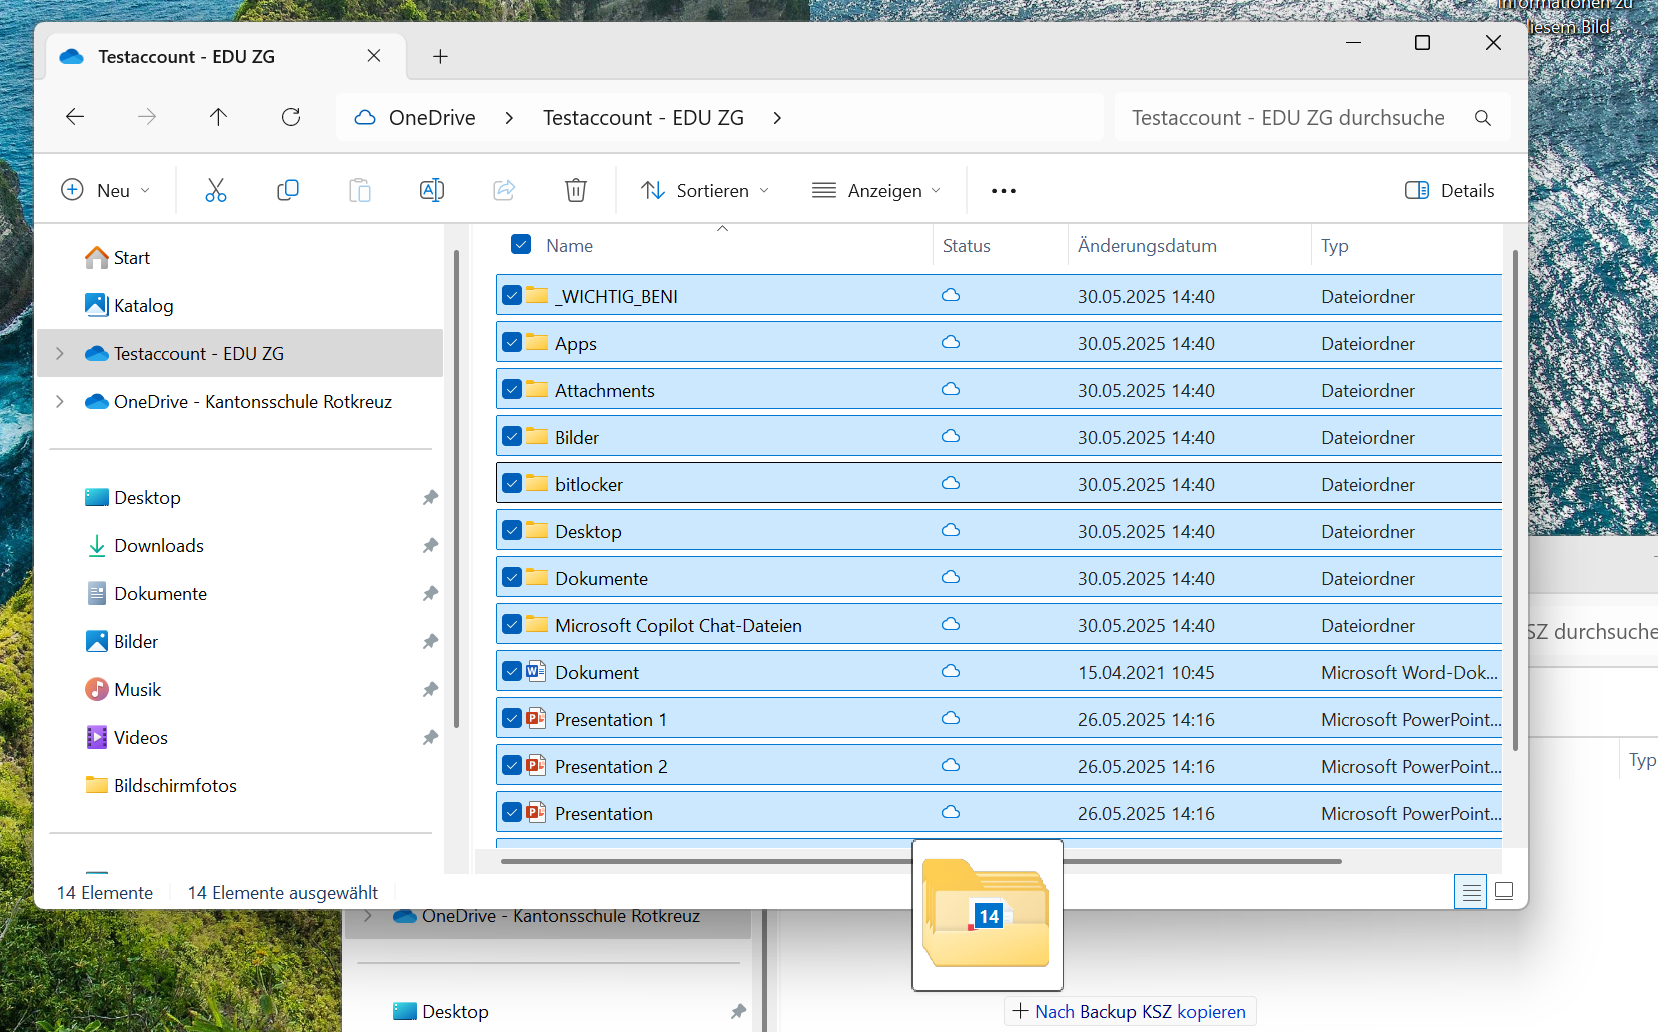Click the OneDrive cloud icon in the address bar
The image size is (1658, 1032).
[365, 118]
